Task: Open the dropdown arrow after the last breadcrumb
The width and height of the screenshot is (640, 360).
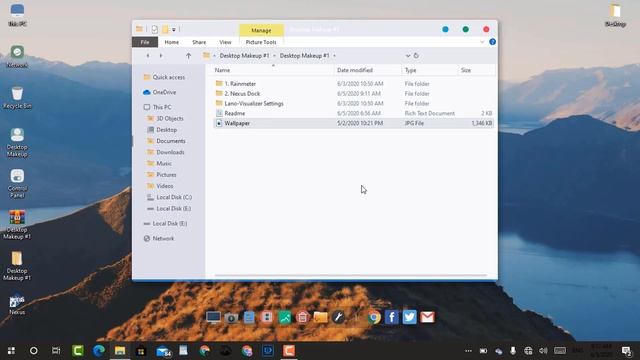Action: coord(334,56)
